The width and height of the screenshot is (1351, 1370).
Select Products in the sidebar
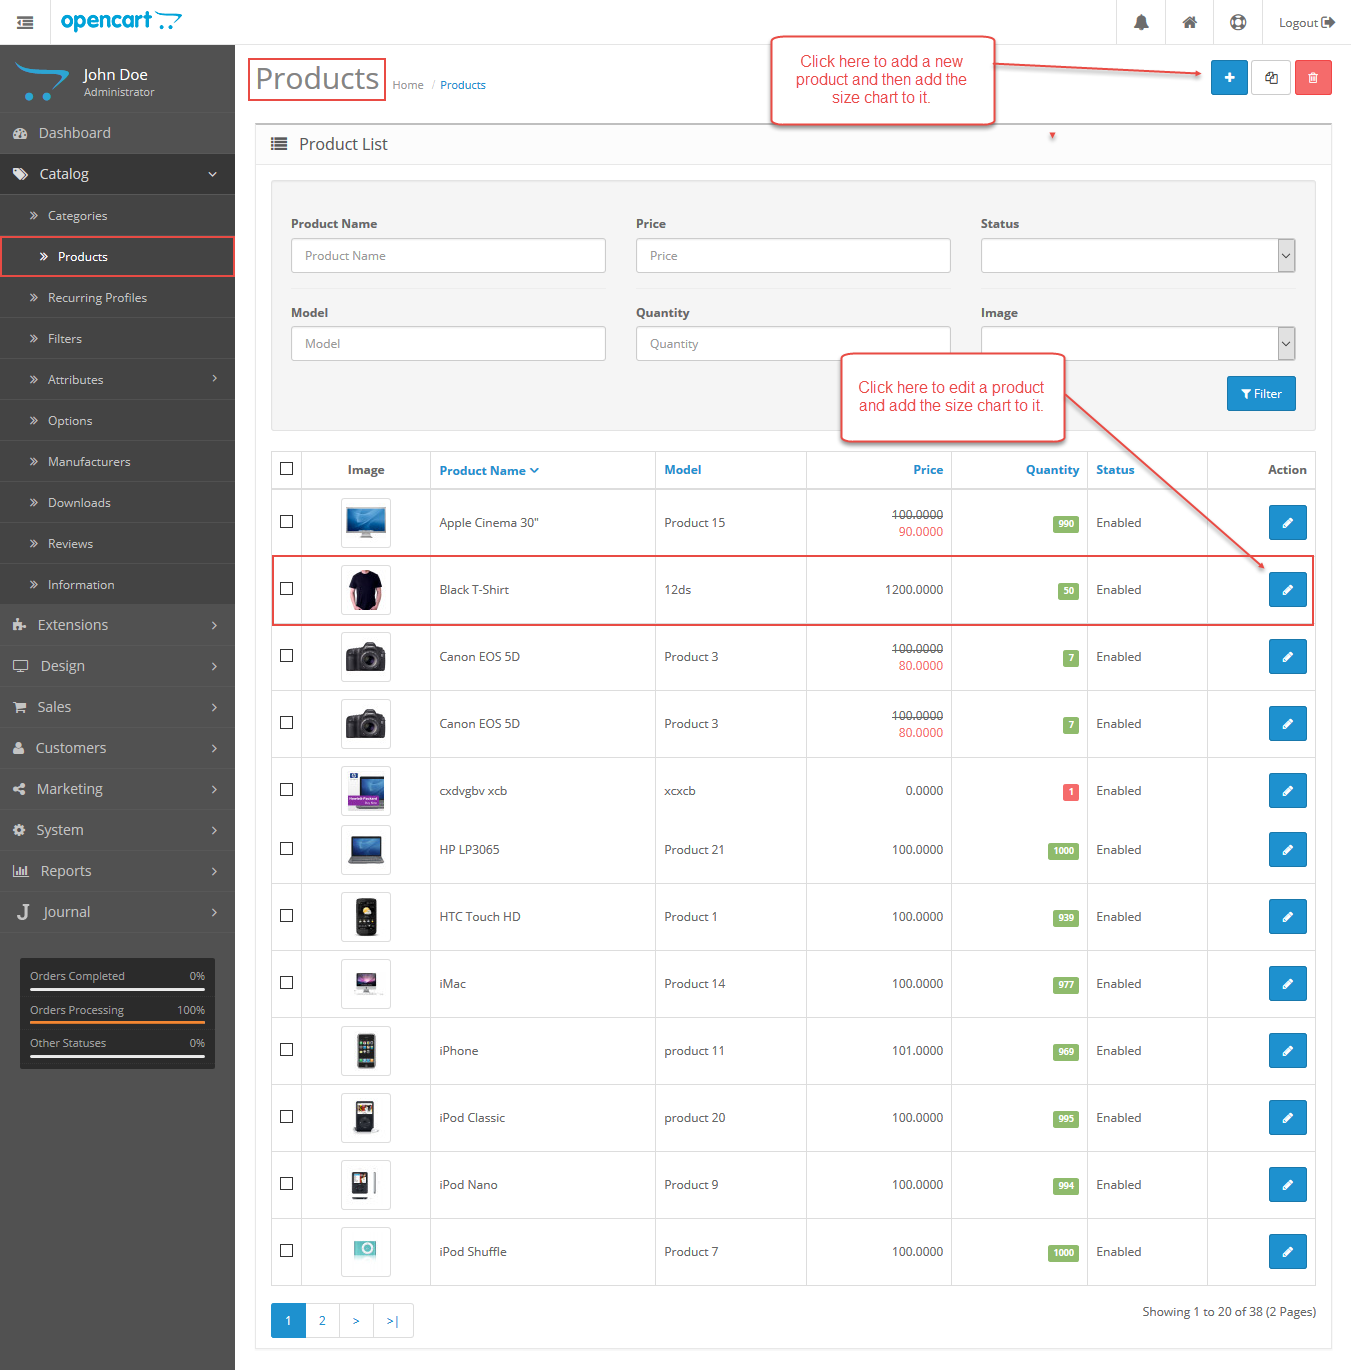(x=117, y=257)
